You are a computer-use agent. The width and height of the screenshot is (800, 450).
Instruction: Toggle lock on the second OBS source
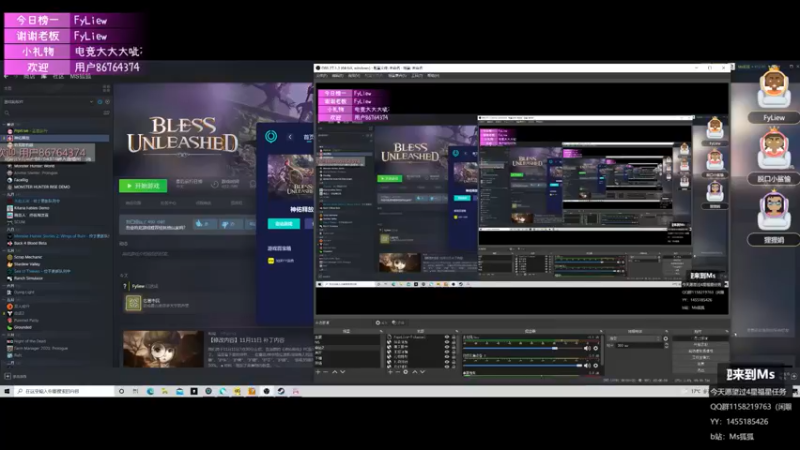pyautogui.click(x=454, y=342)
